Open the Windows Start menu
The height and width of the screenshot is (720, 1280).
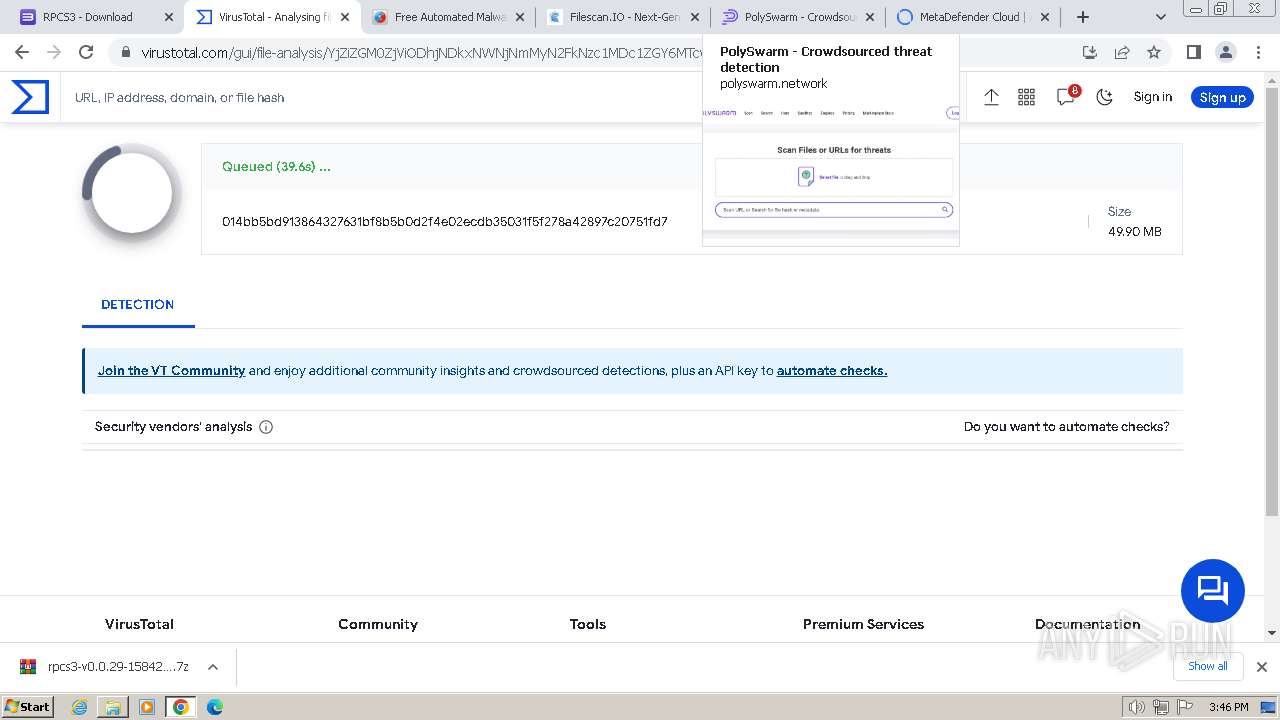pyautogui.click(x=28, y=706)
